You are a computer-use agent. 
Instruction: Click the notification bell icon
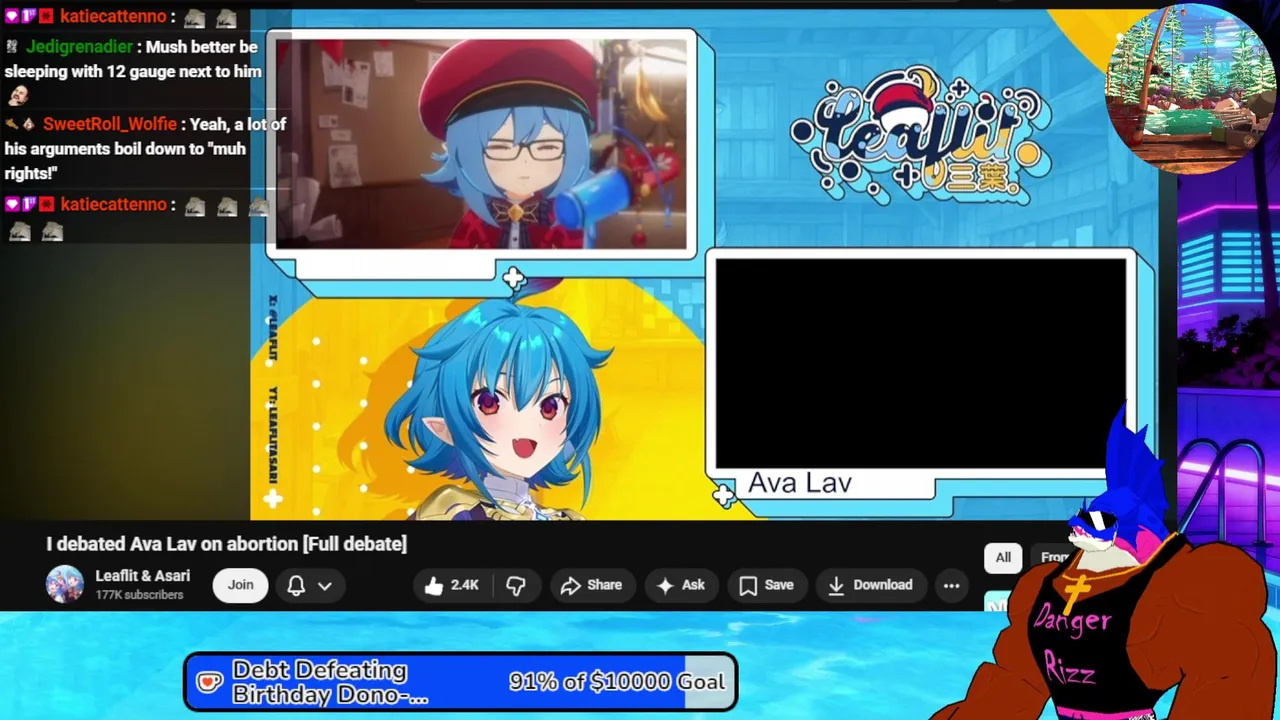coord(296,586)
